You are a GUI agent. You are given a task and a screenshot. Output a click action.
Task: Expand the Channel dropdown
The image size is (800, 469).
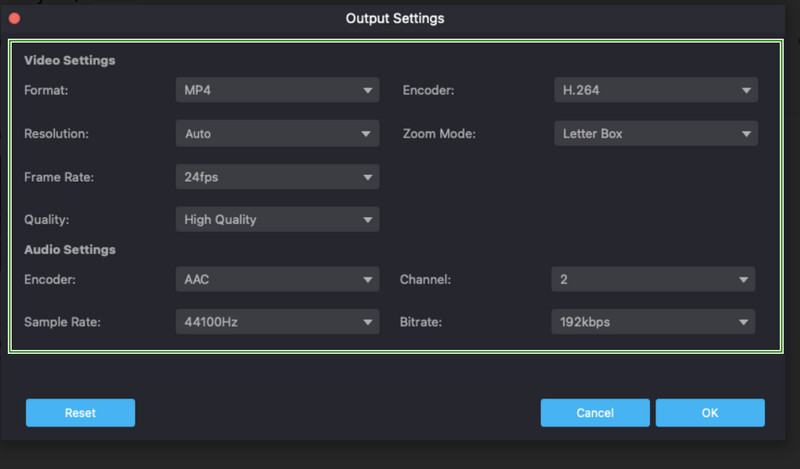click(x=652, y=280)
